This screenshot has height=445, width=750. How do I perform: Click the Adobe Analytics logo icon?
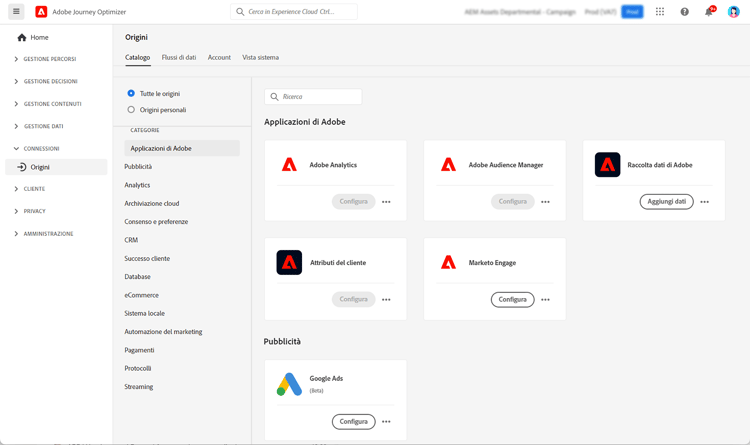point(289,165)
